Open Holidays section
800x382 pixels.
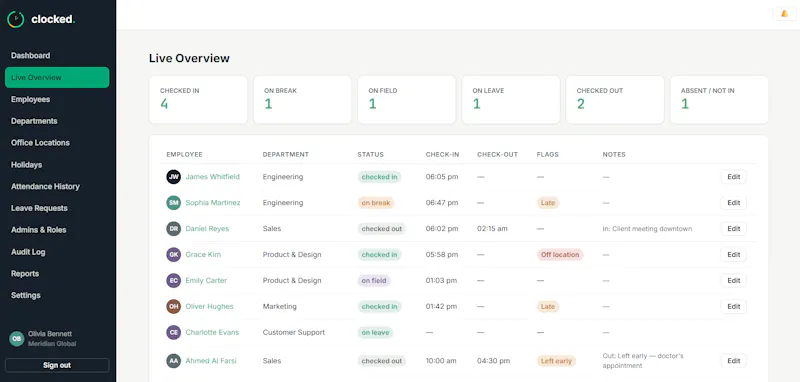coord(57,165)
